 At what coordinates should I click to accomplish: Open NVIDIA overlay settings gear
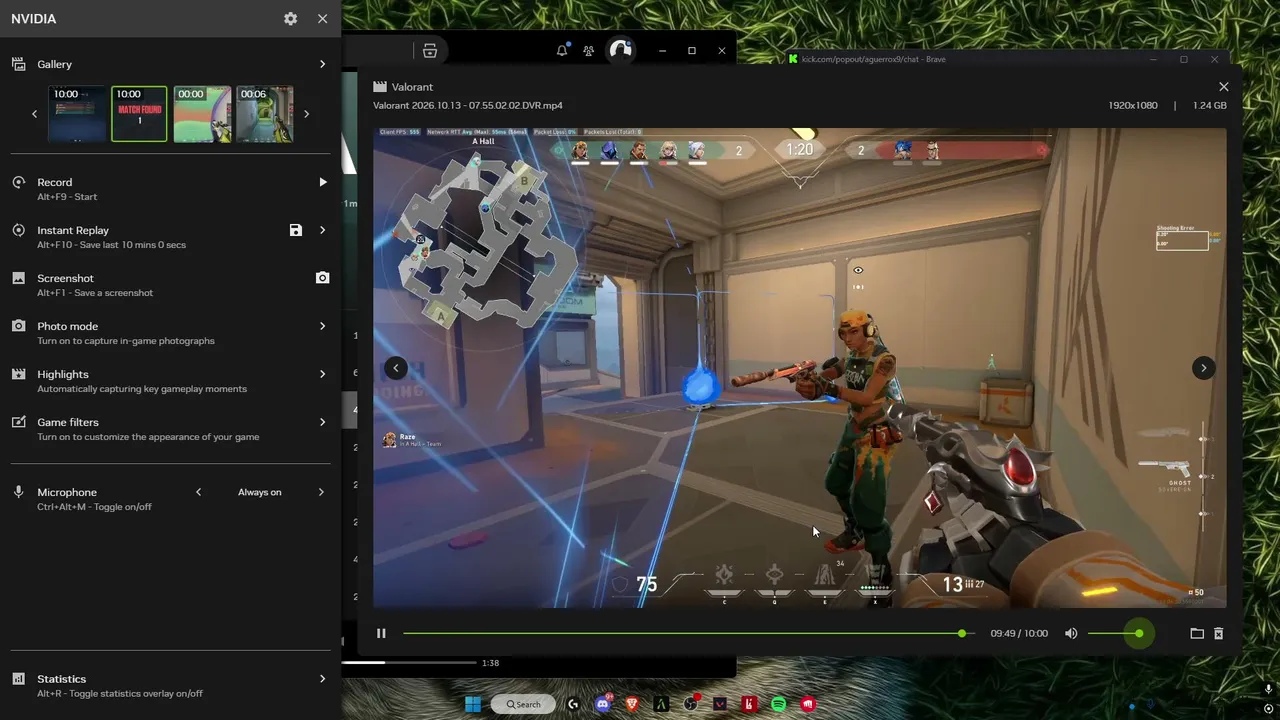[290, 19]
